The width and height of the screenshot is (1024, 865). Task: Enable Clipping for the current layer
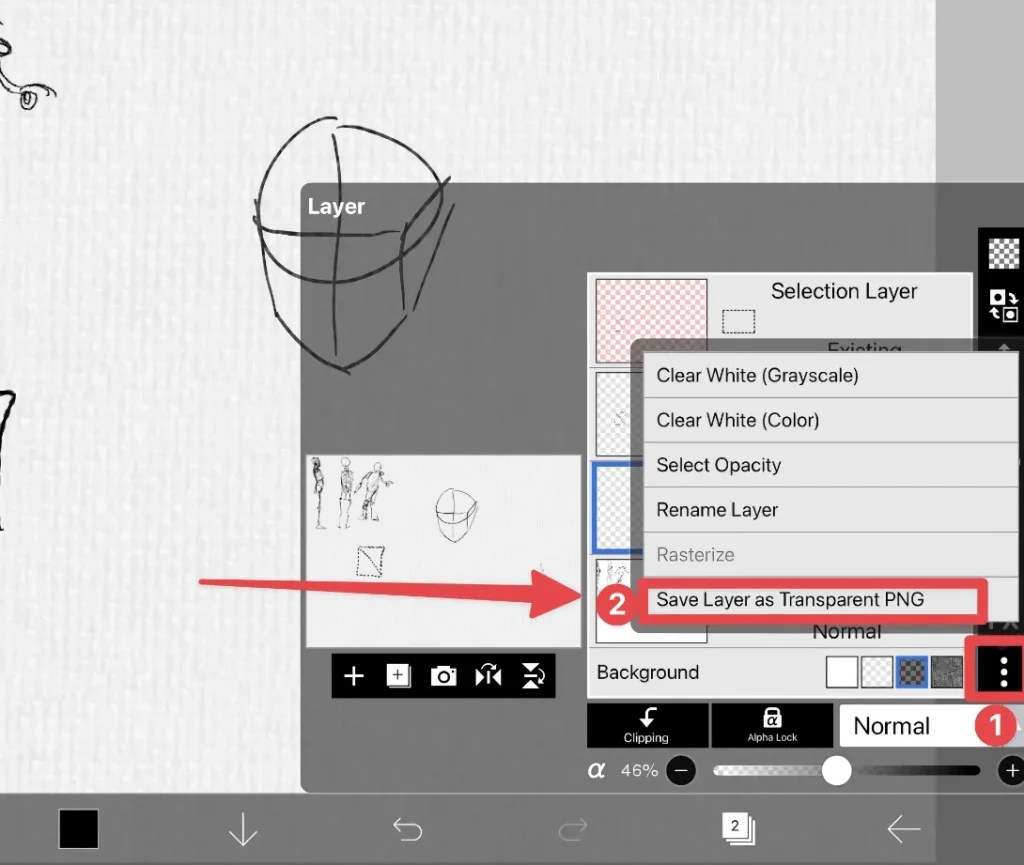(x=646, y=725)
